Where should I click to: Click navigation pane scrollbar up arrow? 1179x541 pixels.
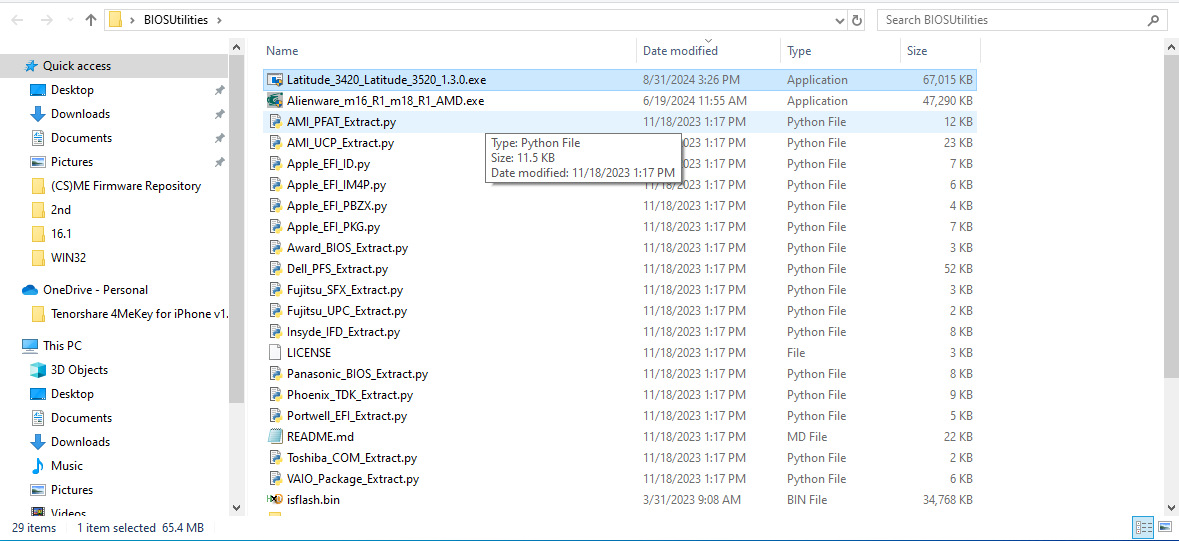tap(236, 47)
